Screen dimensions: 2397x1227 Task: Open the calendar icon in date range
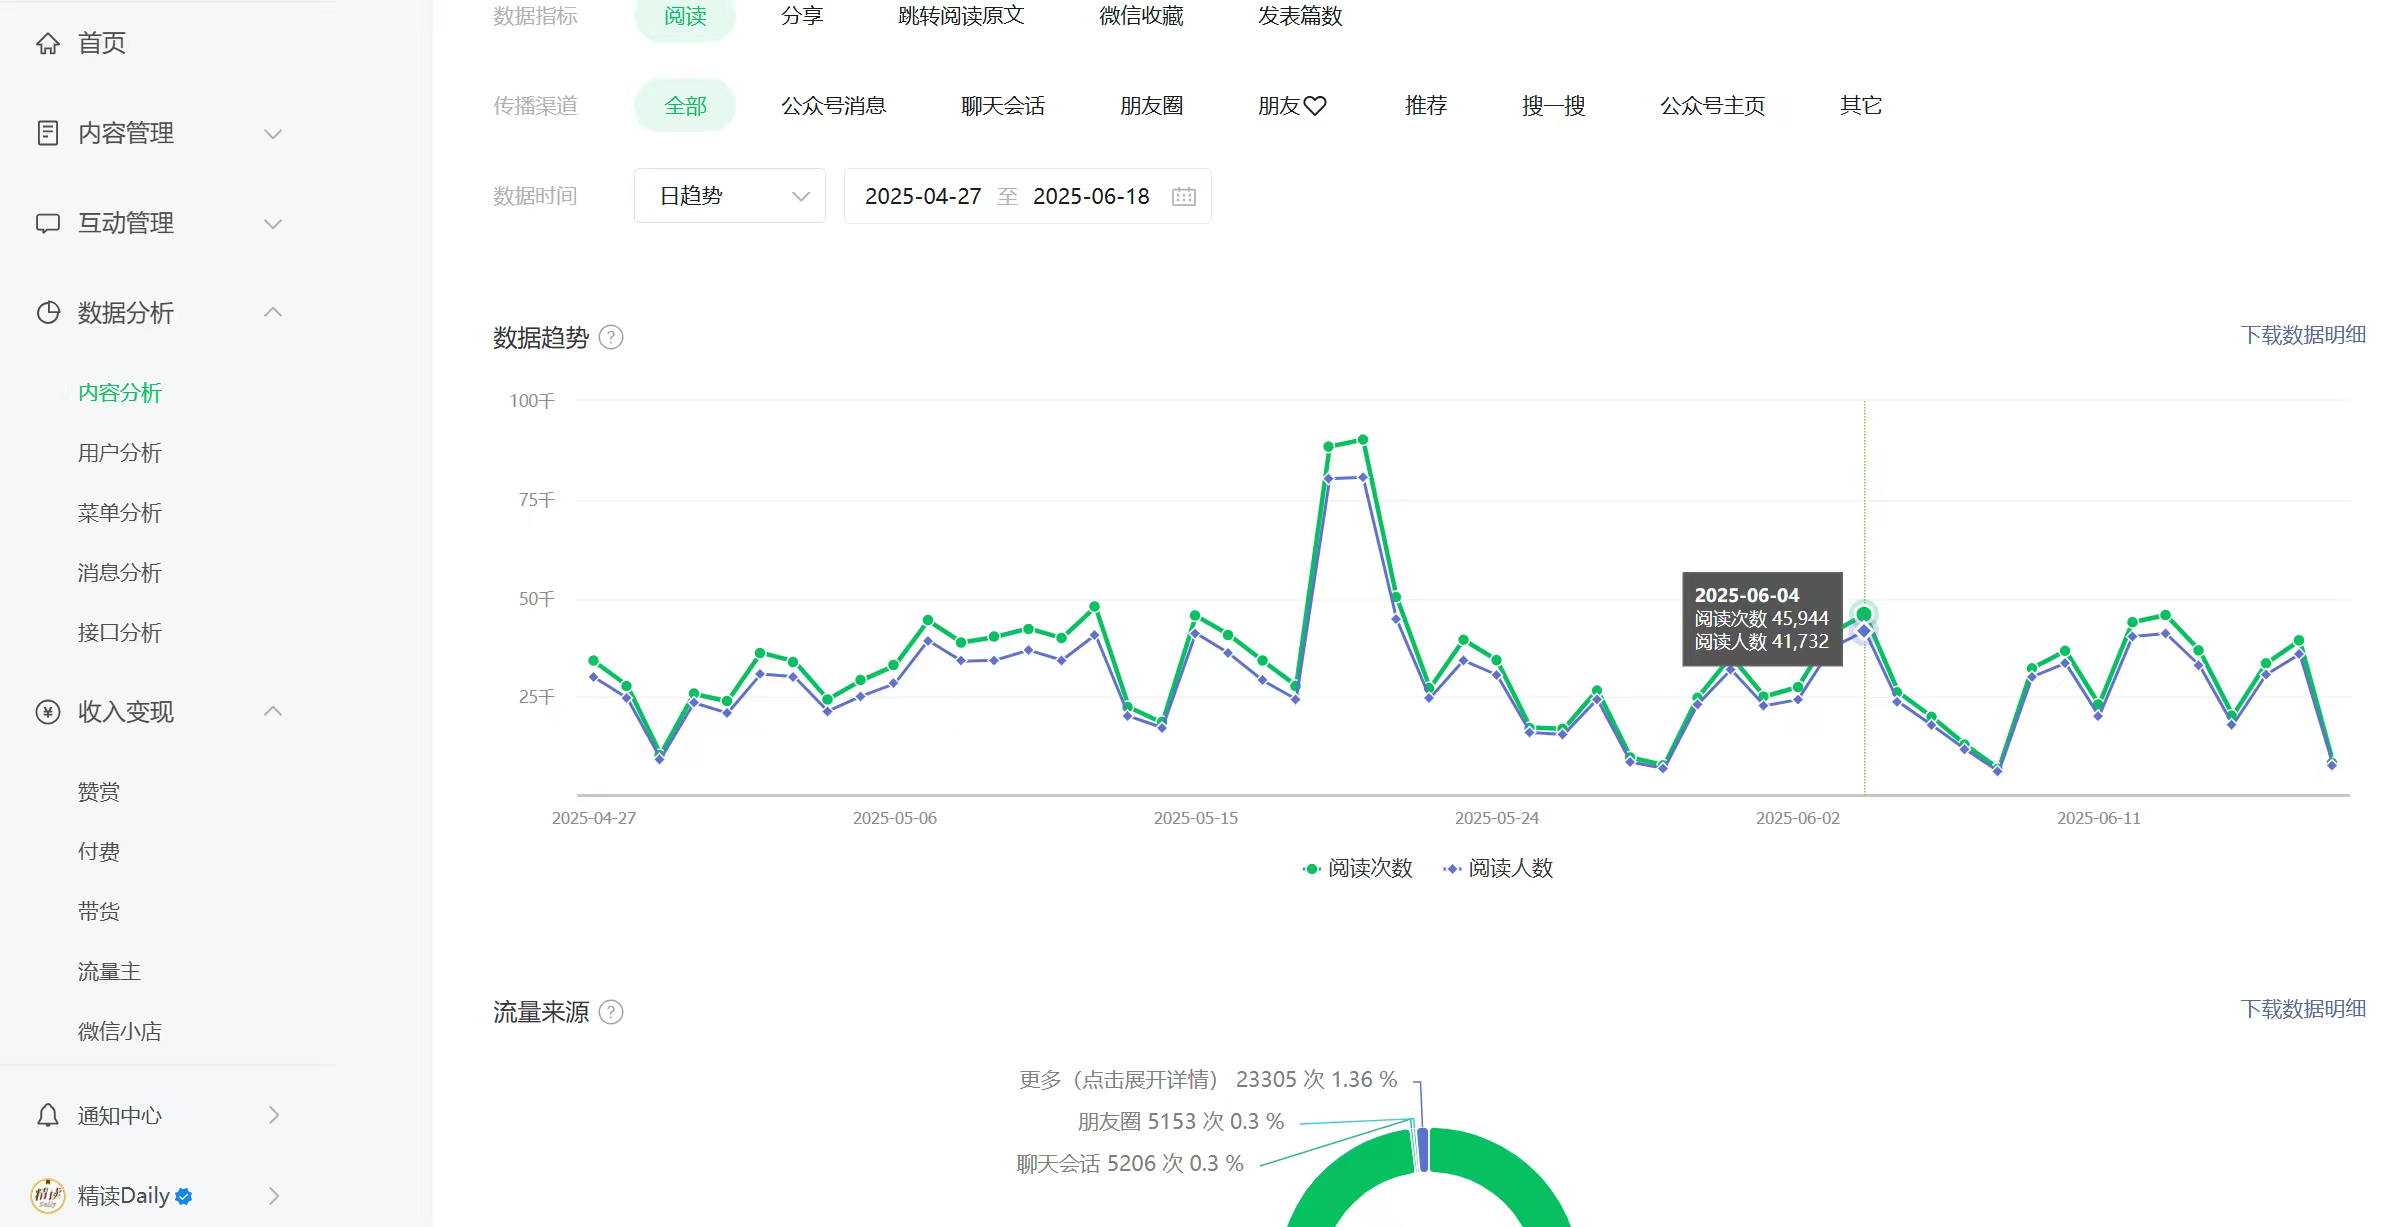[1183, 196]
